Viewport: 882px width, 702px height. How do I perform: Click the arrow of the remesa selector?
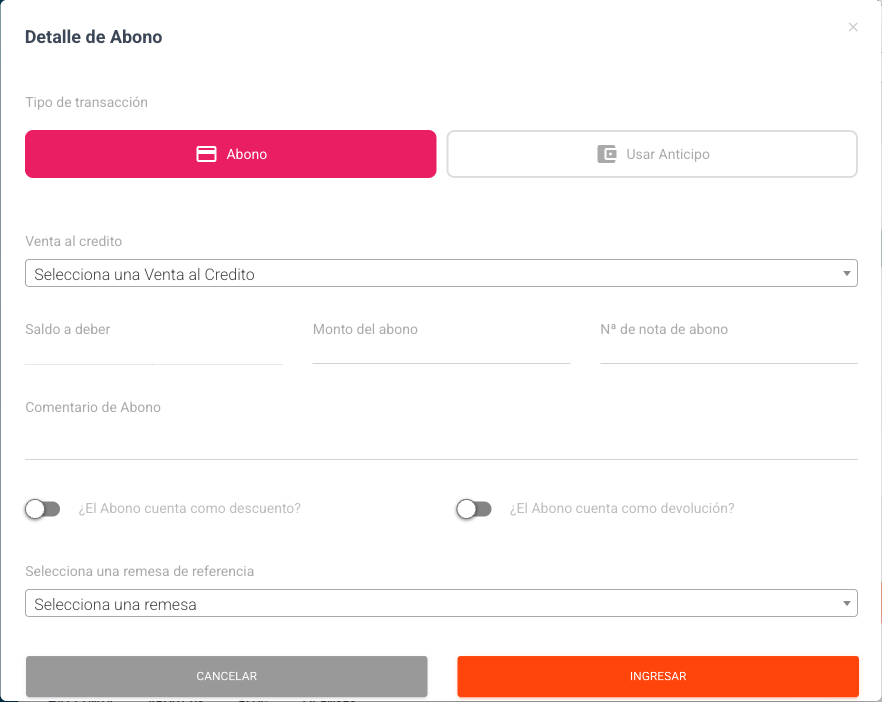tap(847, 604)
